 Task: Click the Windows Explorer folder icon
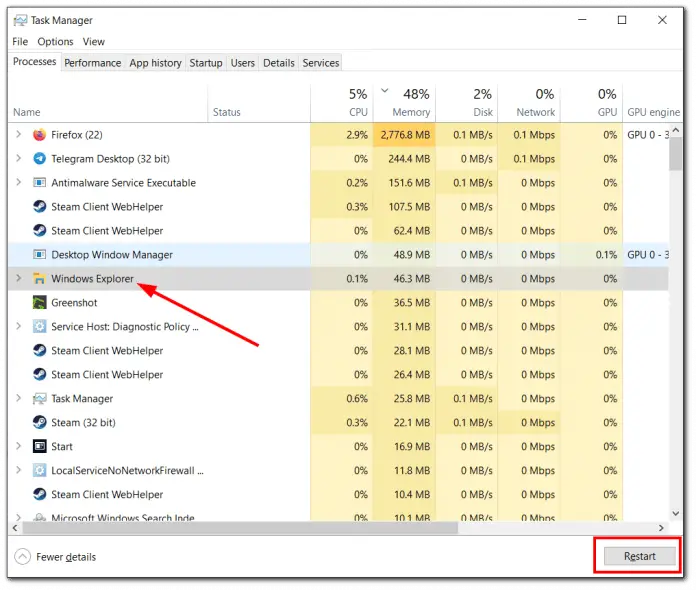pyautogui.click(x=40, y=278)
